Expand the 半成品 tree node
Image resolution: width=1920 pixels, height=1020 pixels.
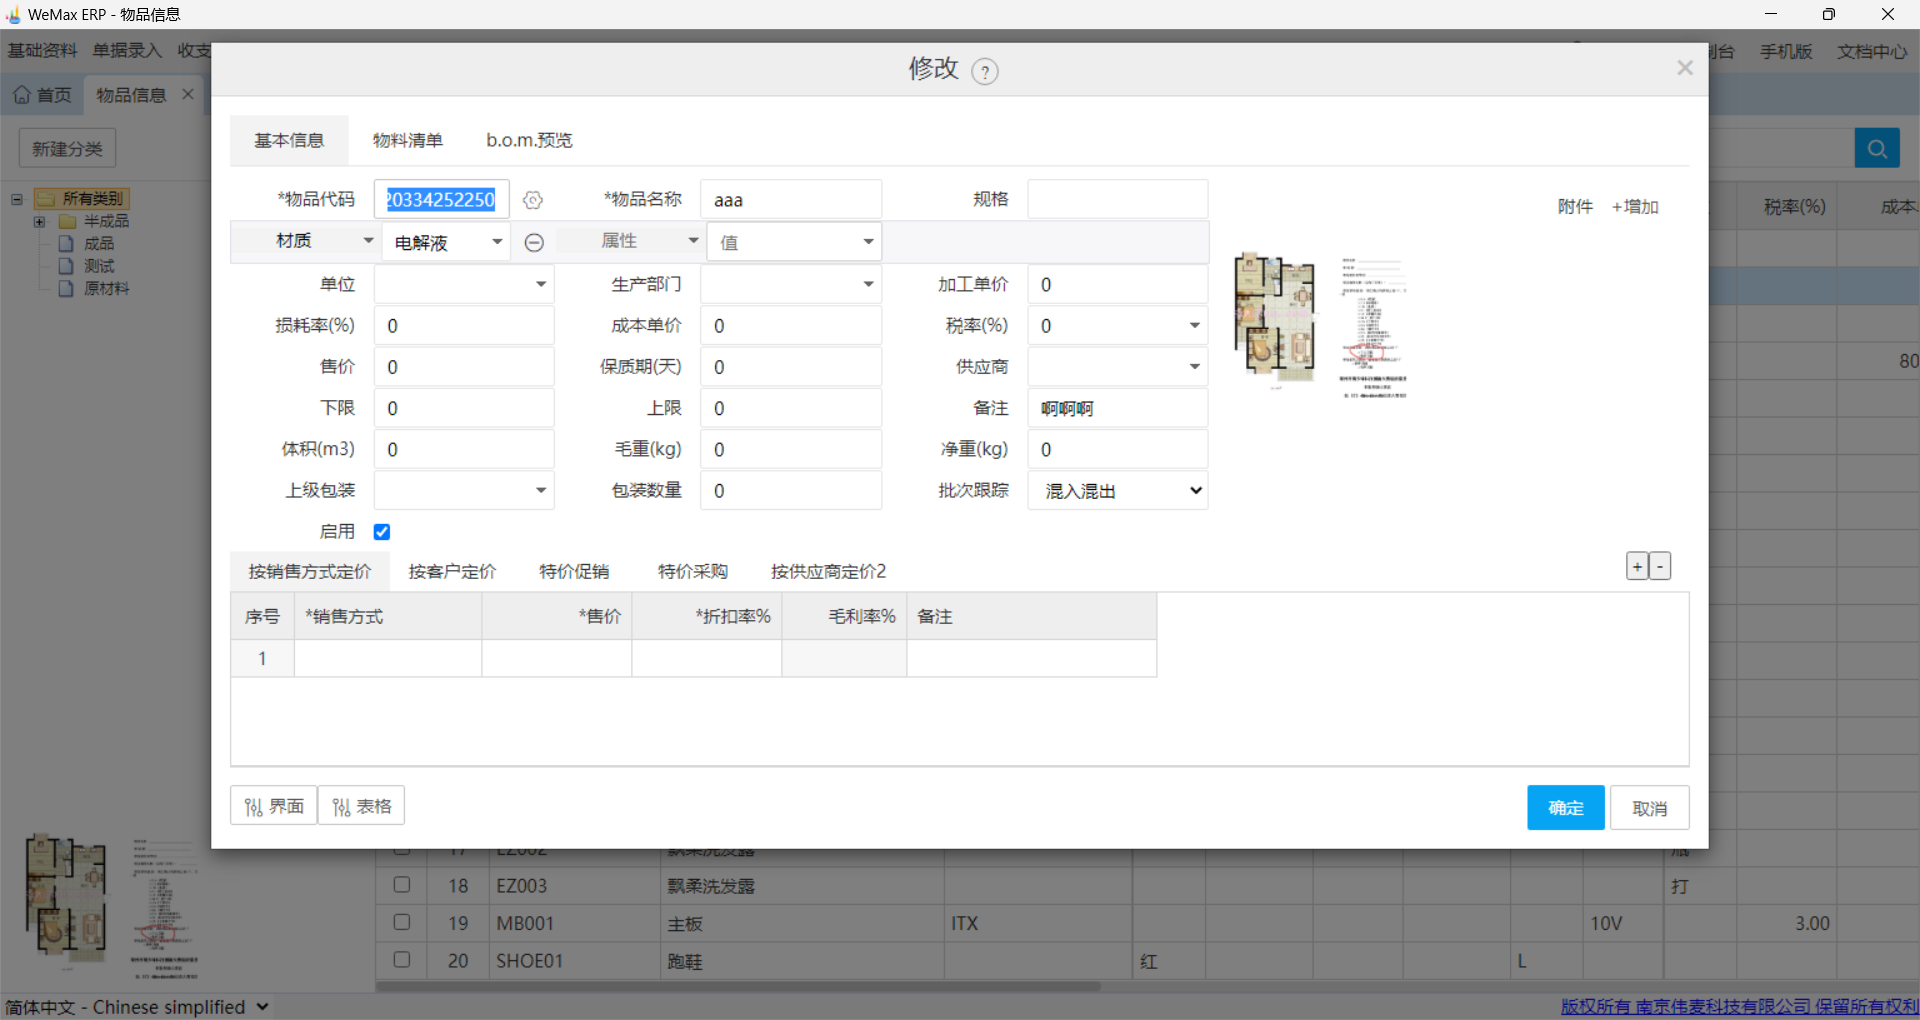(x=39, y=221)
